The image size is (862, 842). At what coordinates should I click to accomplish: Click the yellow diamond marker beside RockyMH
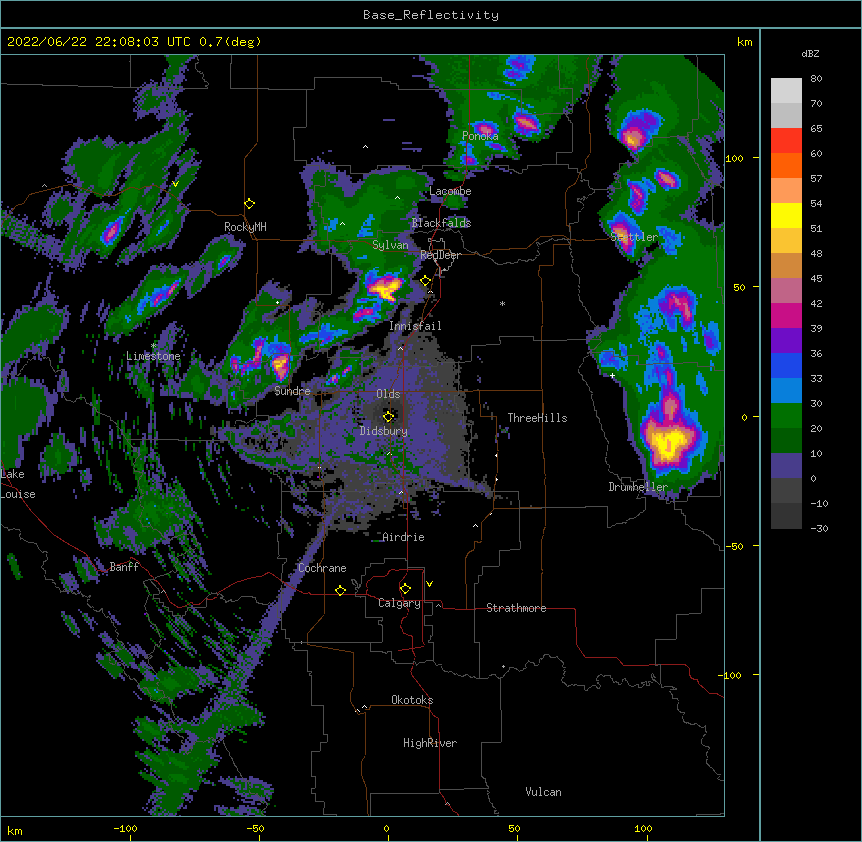[250, 204]
